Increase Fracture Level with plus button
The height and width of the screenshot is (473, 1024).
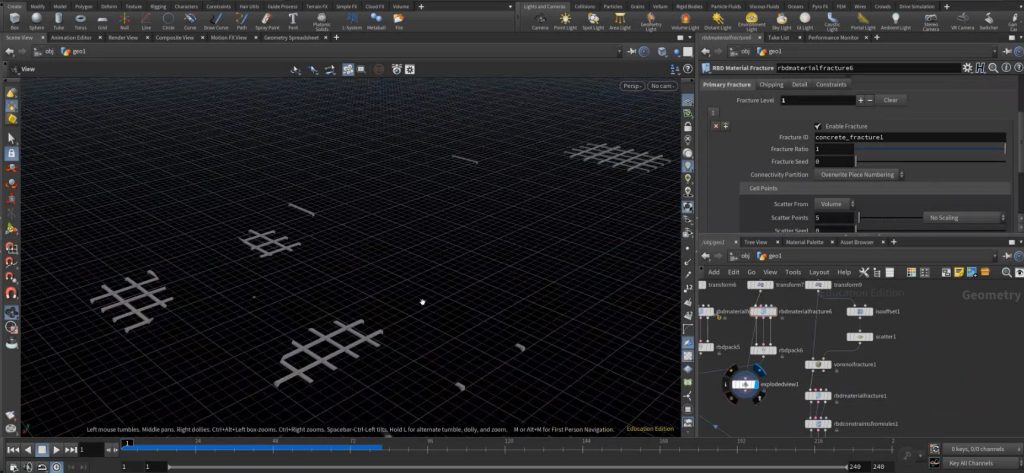tap(860, 100)
